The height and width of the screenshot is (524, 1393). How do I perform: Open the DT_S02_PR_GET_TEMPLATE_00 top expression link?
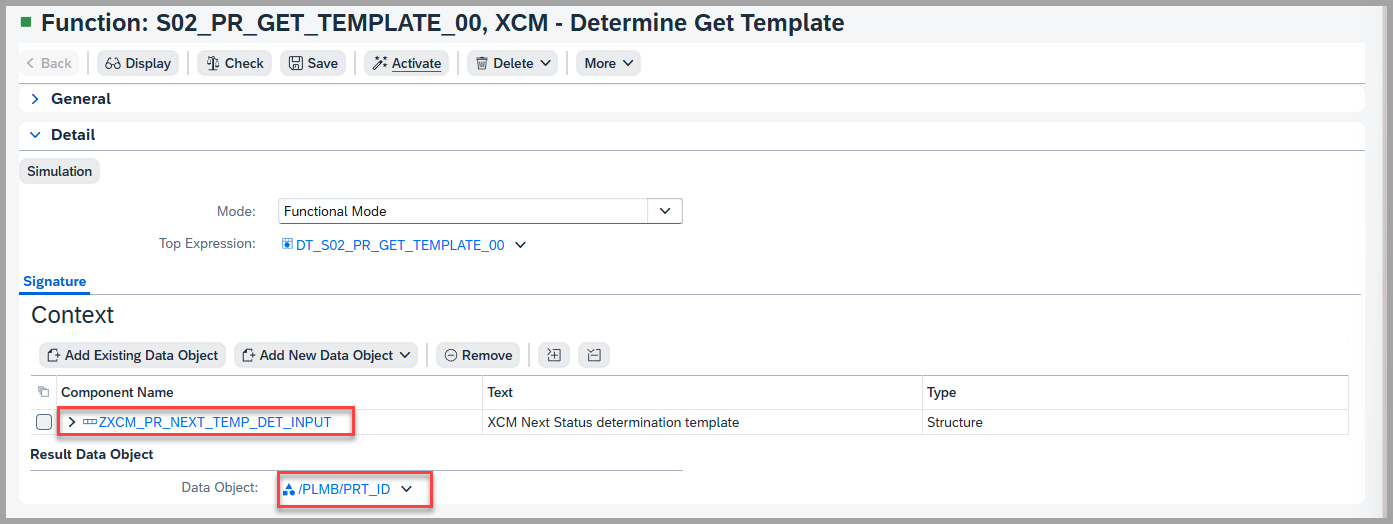(x=399, y=244)
